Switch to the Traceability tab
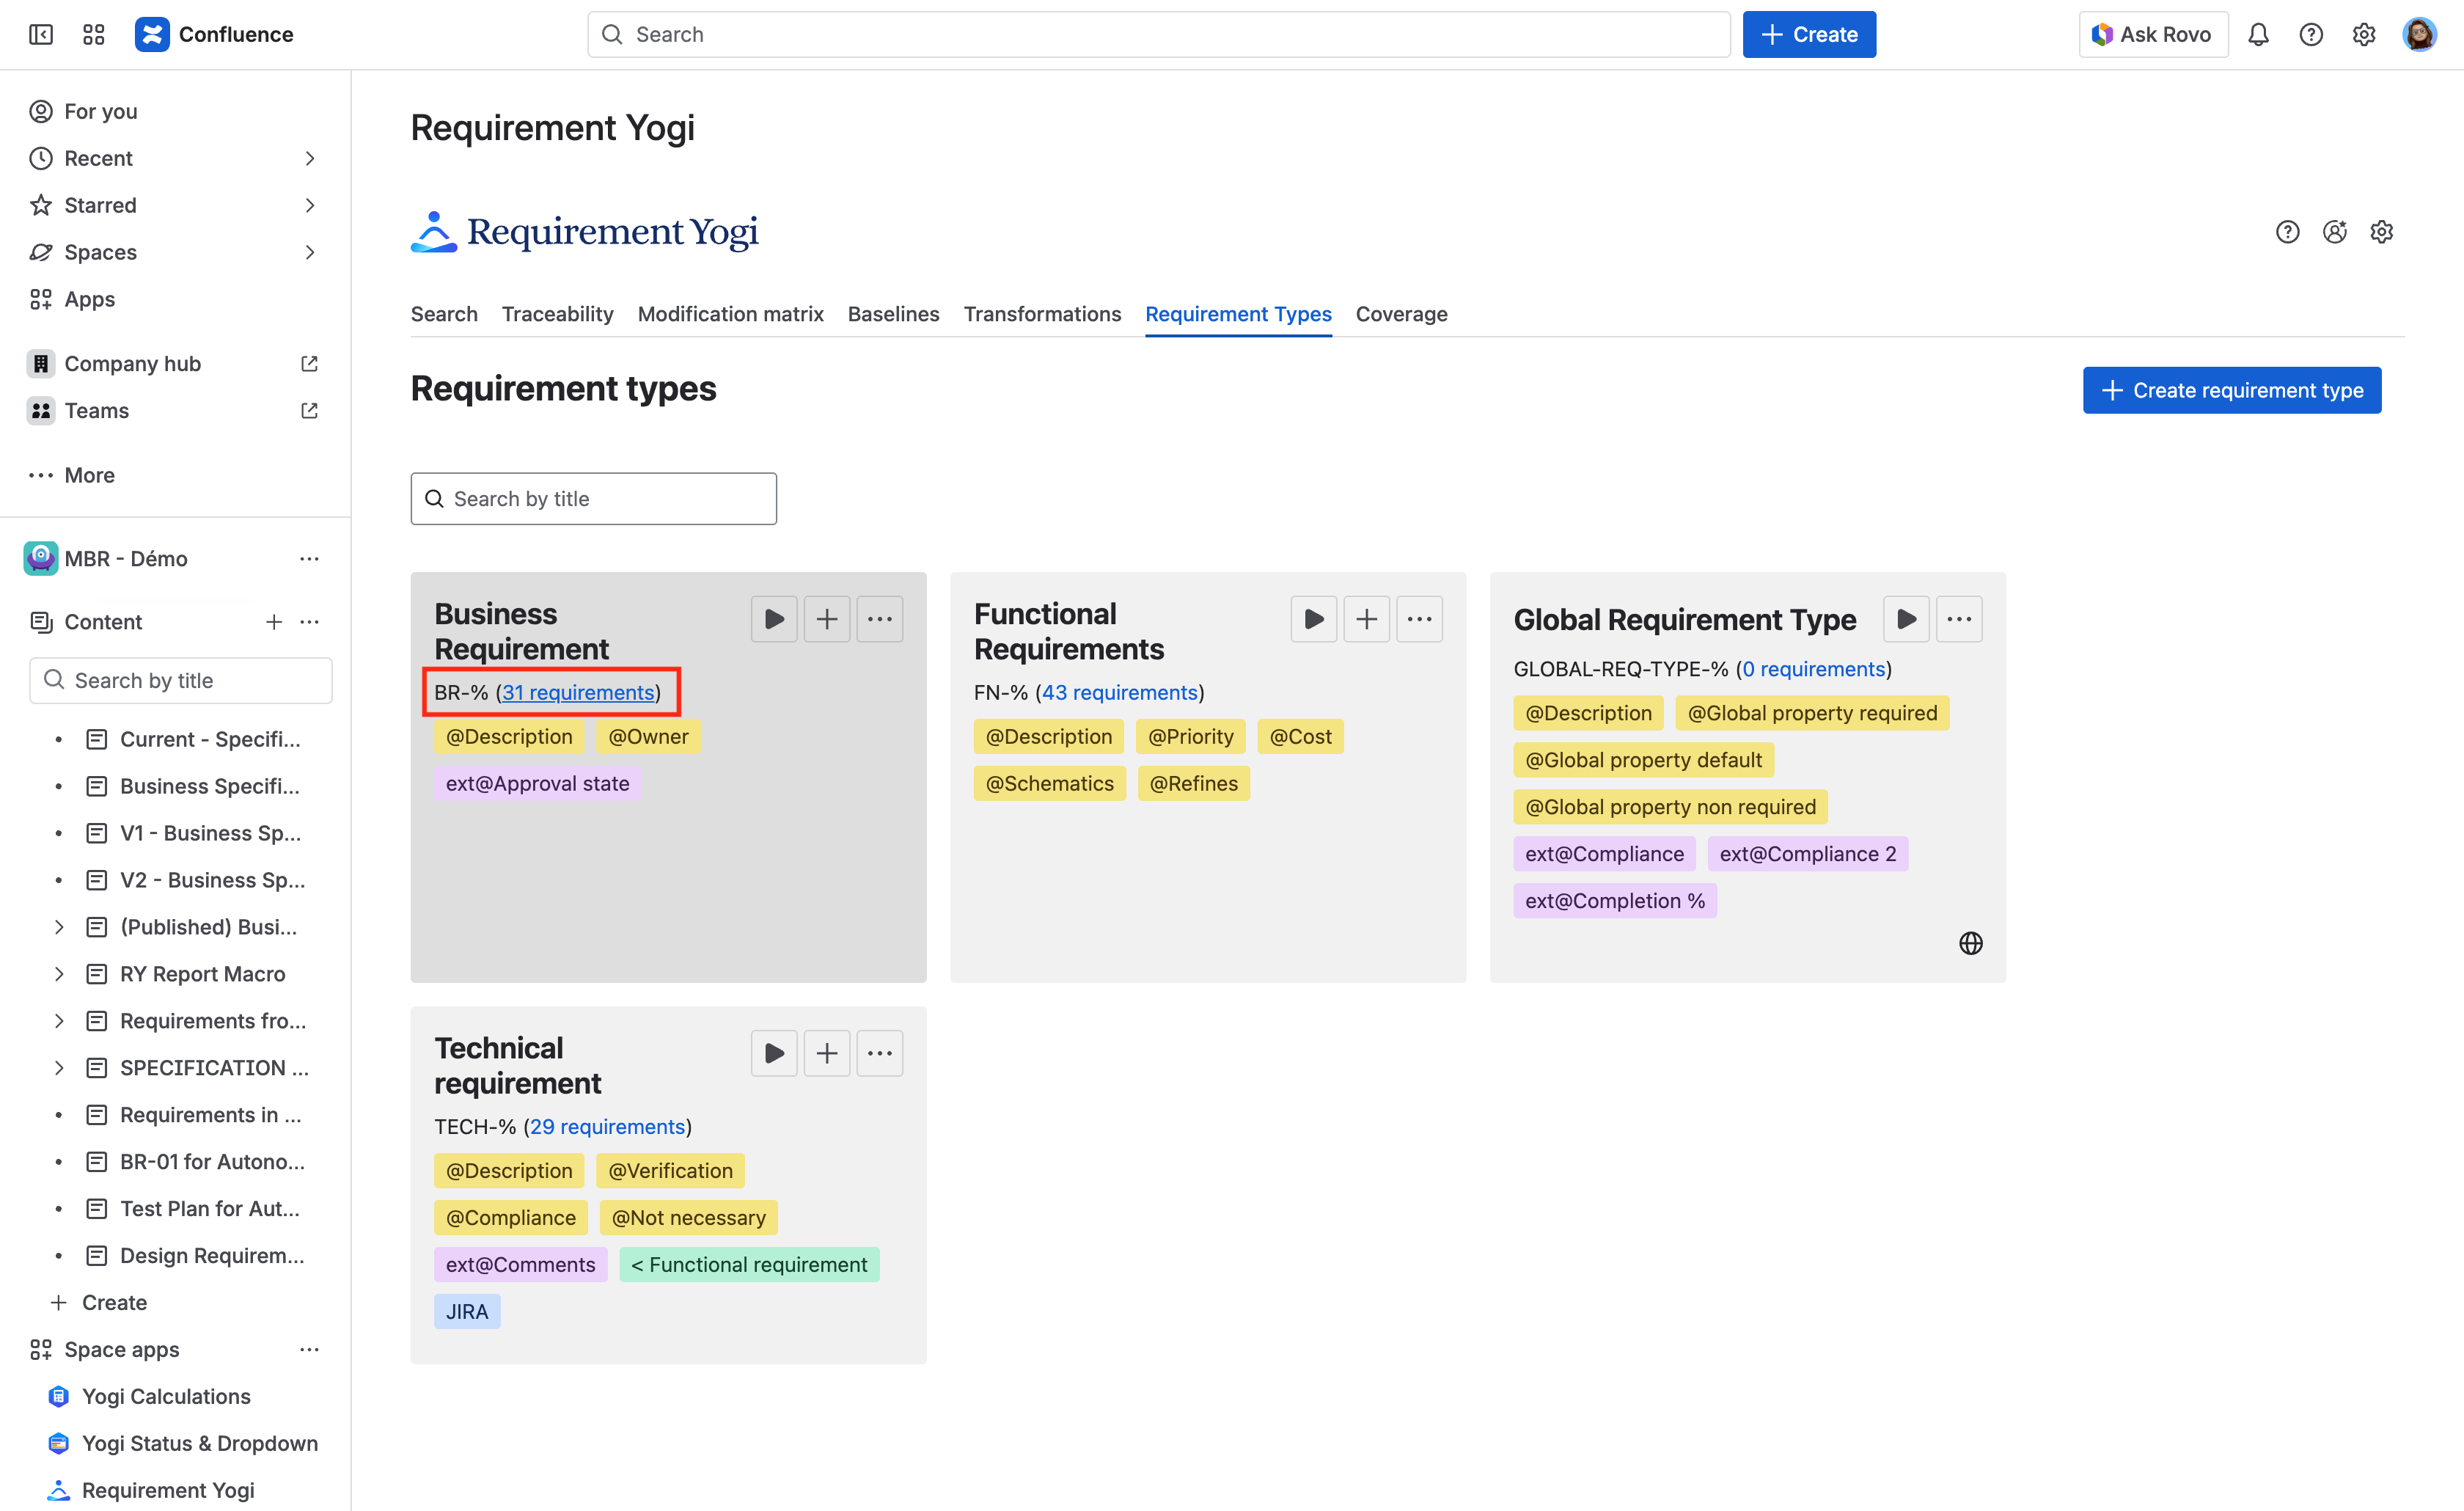Screen dimensions: 2464x1511 click(557, 314)
